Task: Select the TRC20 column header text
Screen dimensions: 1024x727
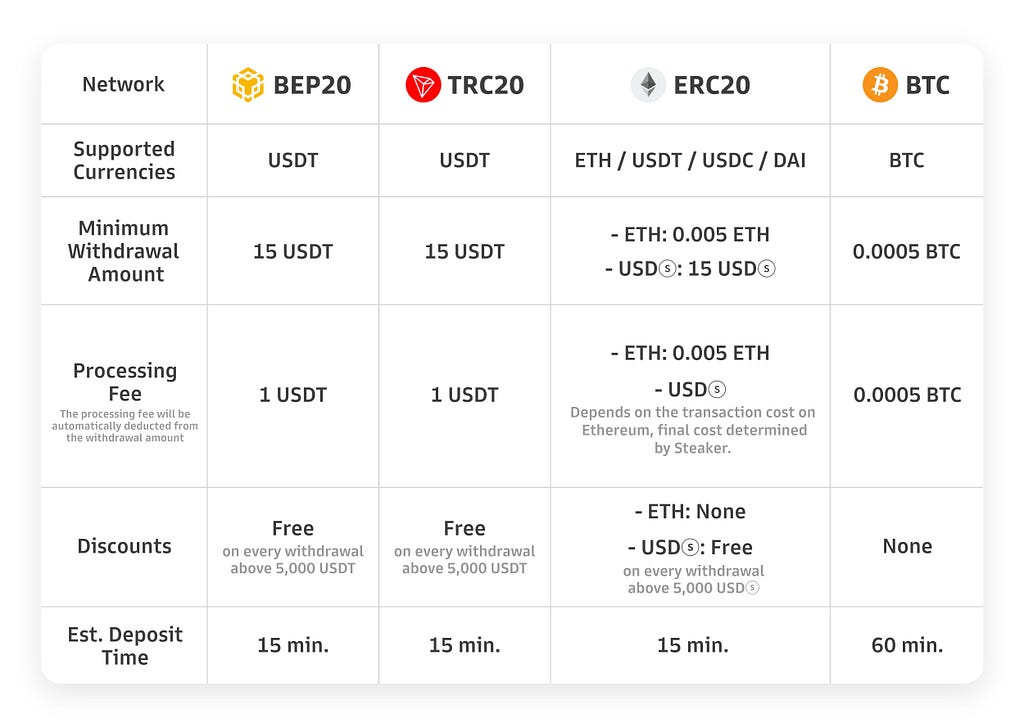Action: click(x=485, y=85)
